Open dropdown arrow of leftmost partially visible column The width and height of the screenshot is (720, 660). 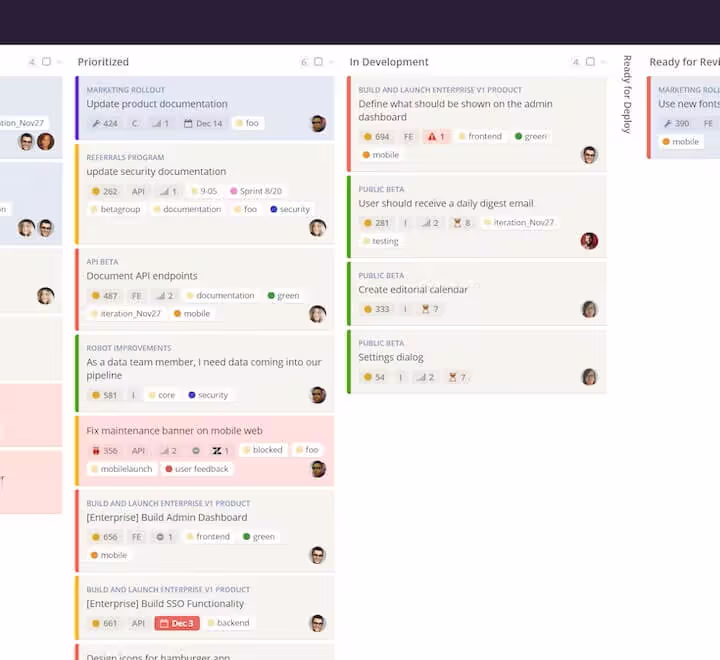pos(60,62)
